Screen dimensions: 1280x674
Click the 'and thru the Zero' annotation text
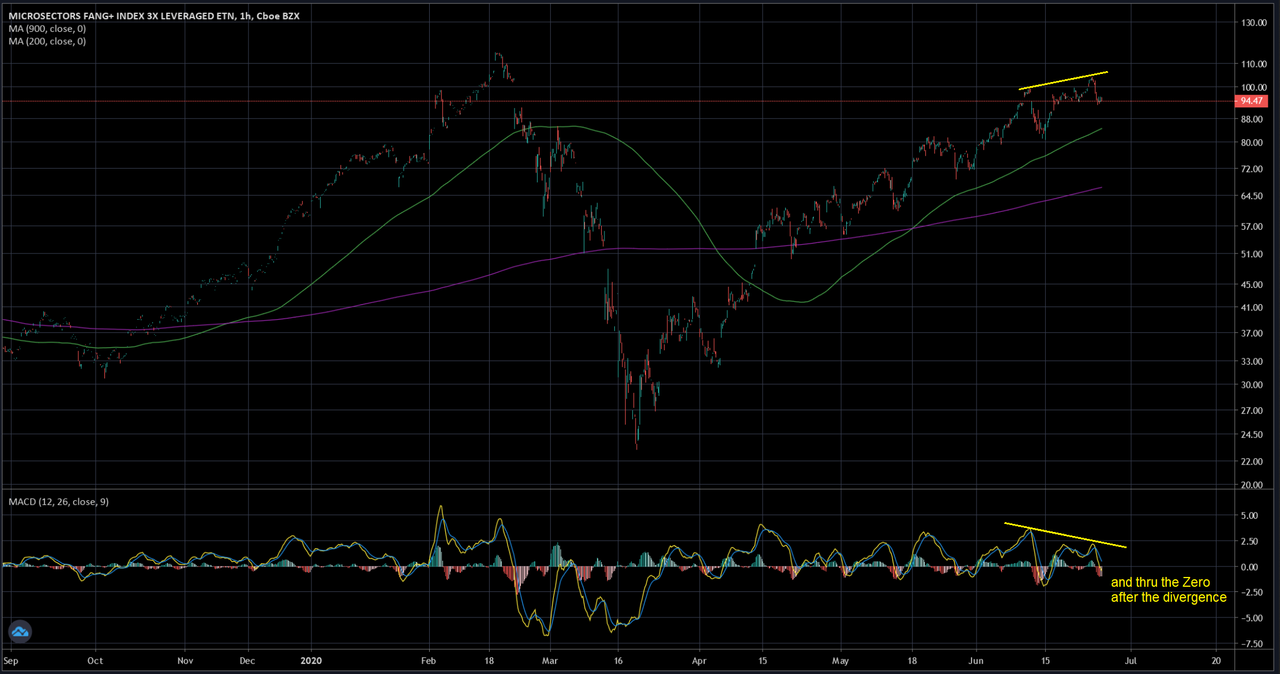[1160, 582]
